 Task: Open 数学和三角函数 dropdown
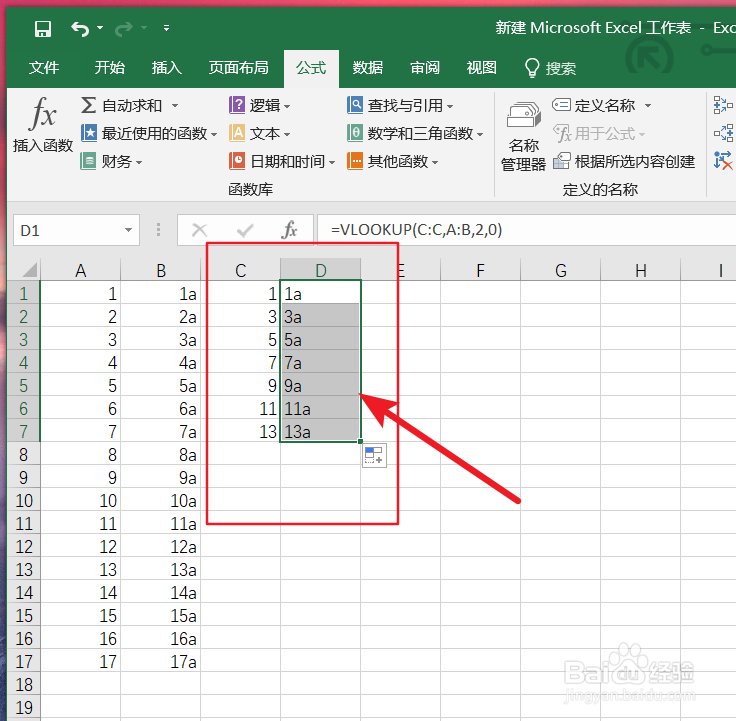(415, 134)
